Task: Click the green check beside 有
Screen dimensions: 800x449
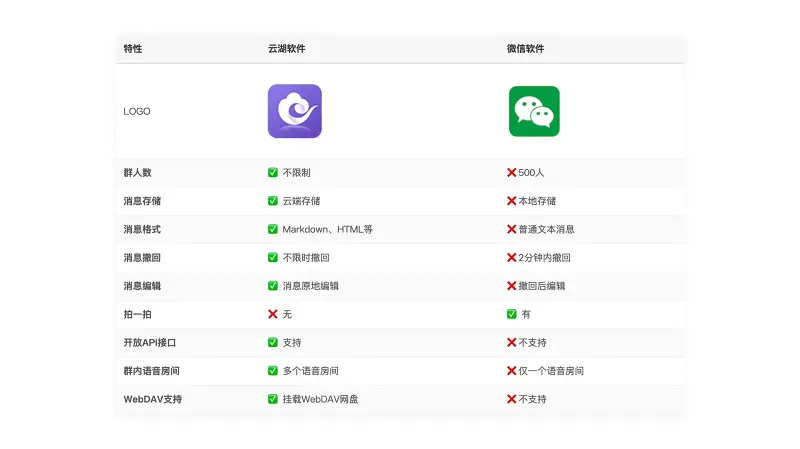Action: 512,314
